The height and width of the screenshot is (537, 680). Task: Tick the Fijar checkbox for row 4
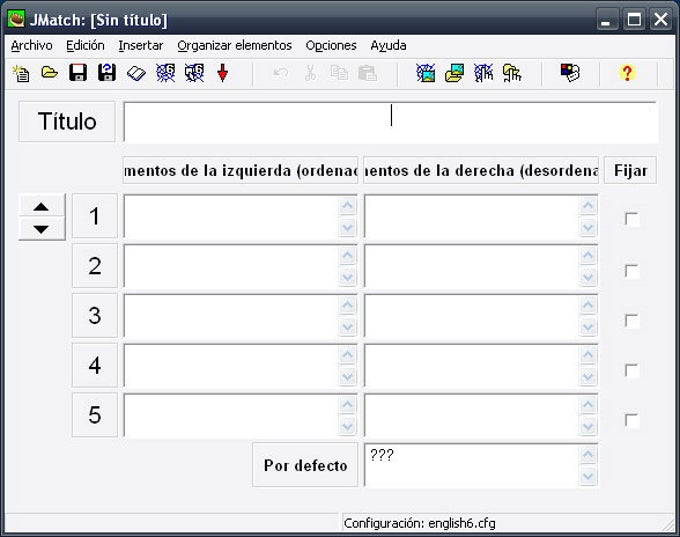pyautogui.click(x=631, y=370)
